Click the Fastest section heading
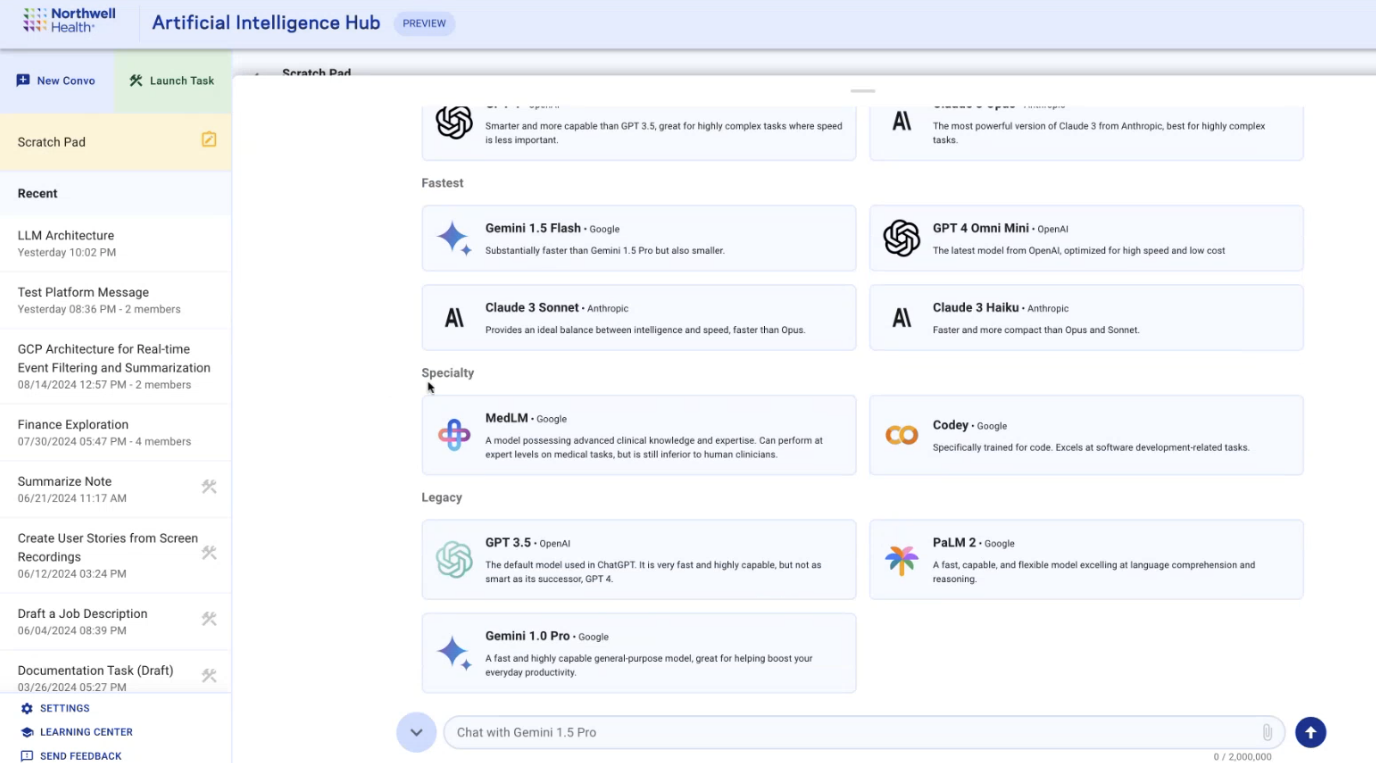 point(443,183)
